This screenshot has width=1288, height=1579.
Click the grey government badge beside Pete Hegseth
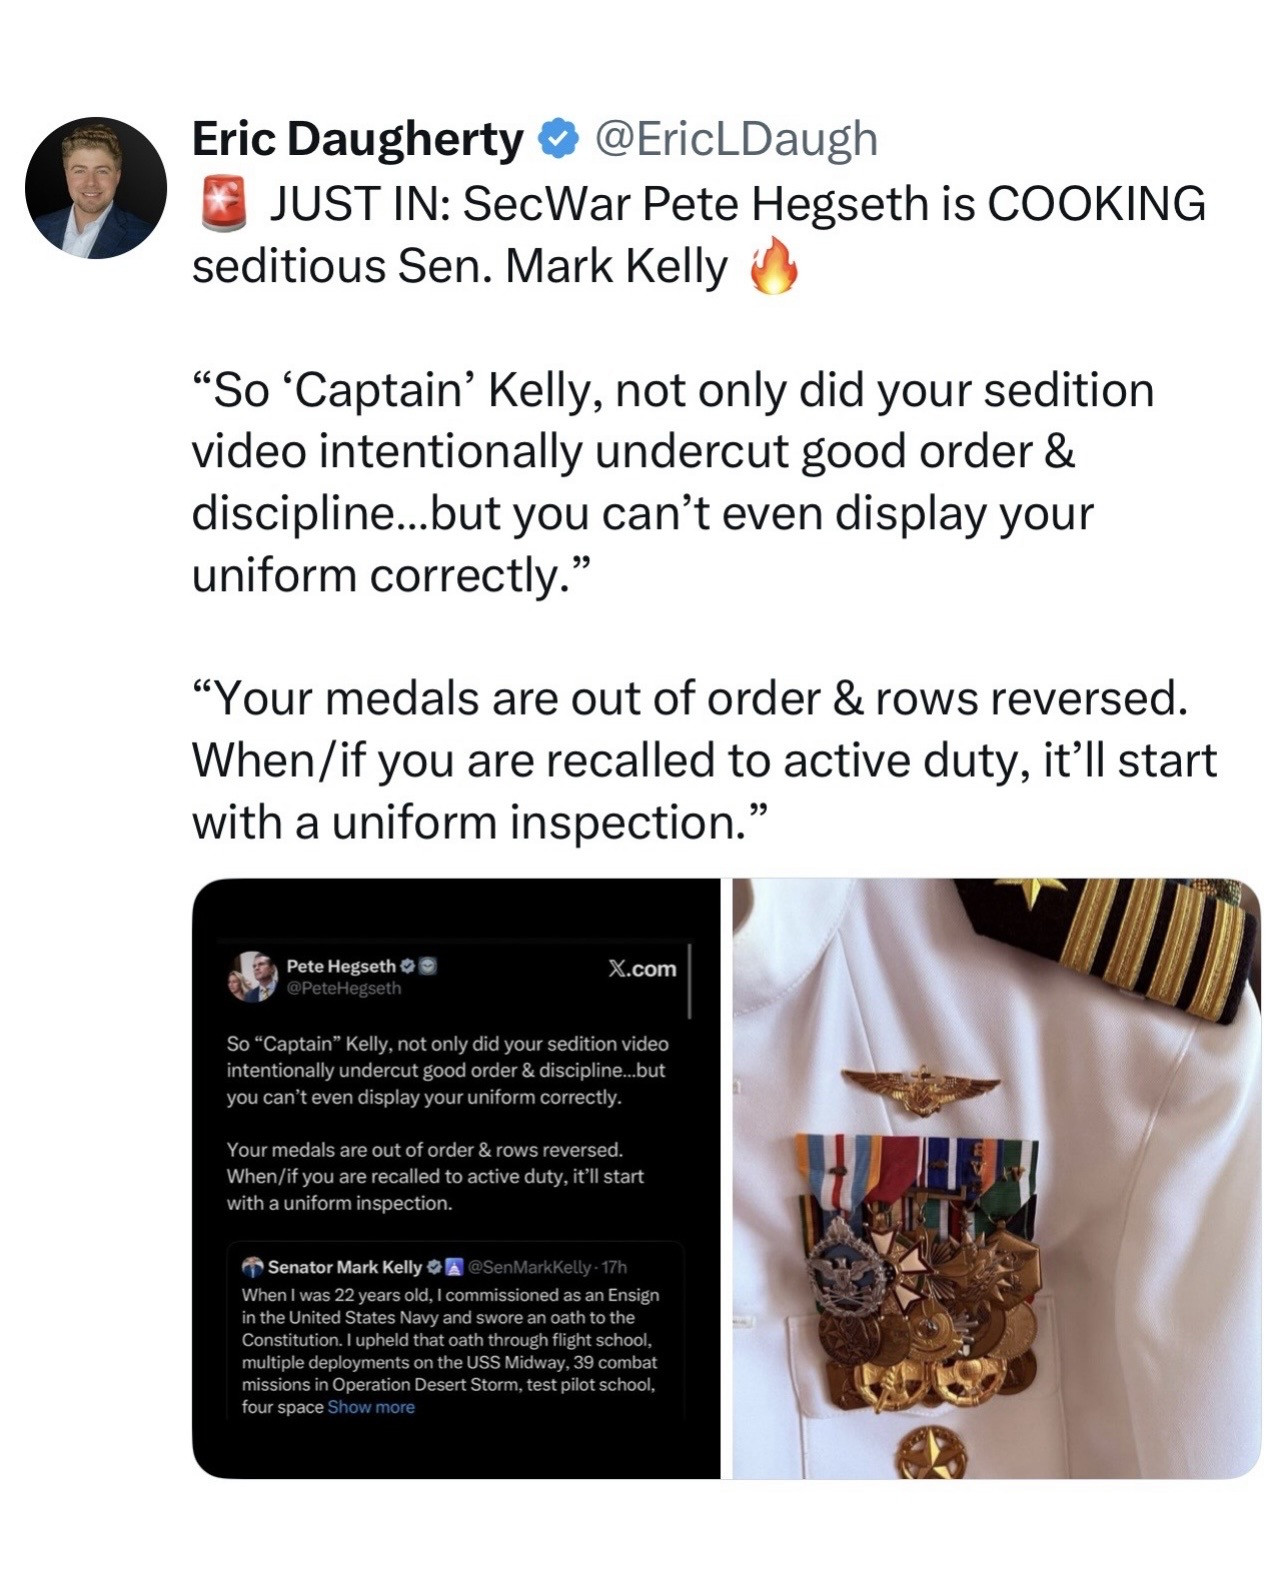[x=426, y=966]
